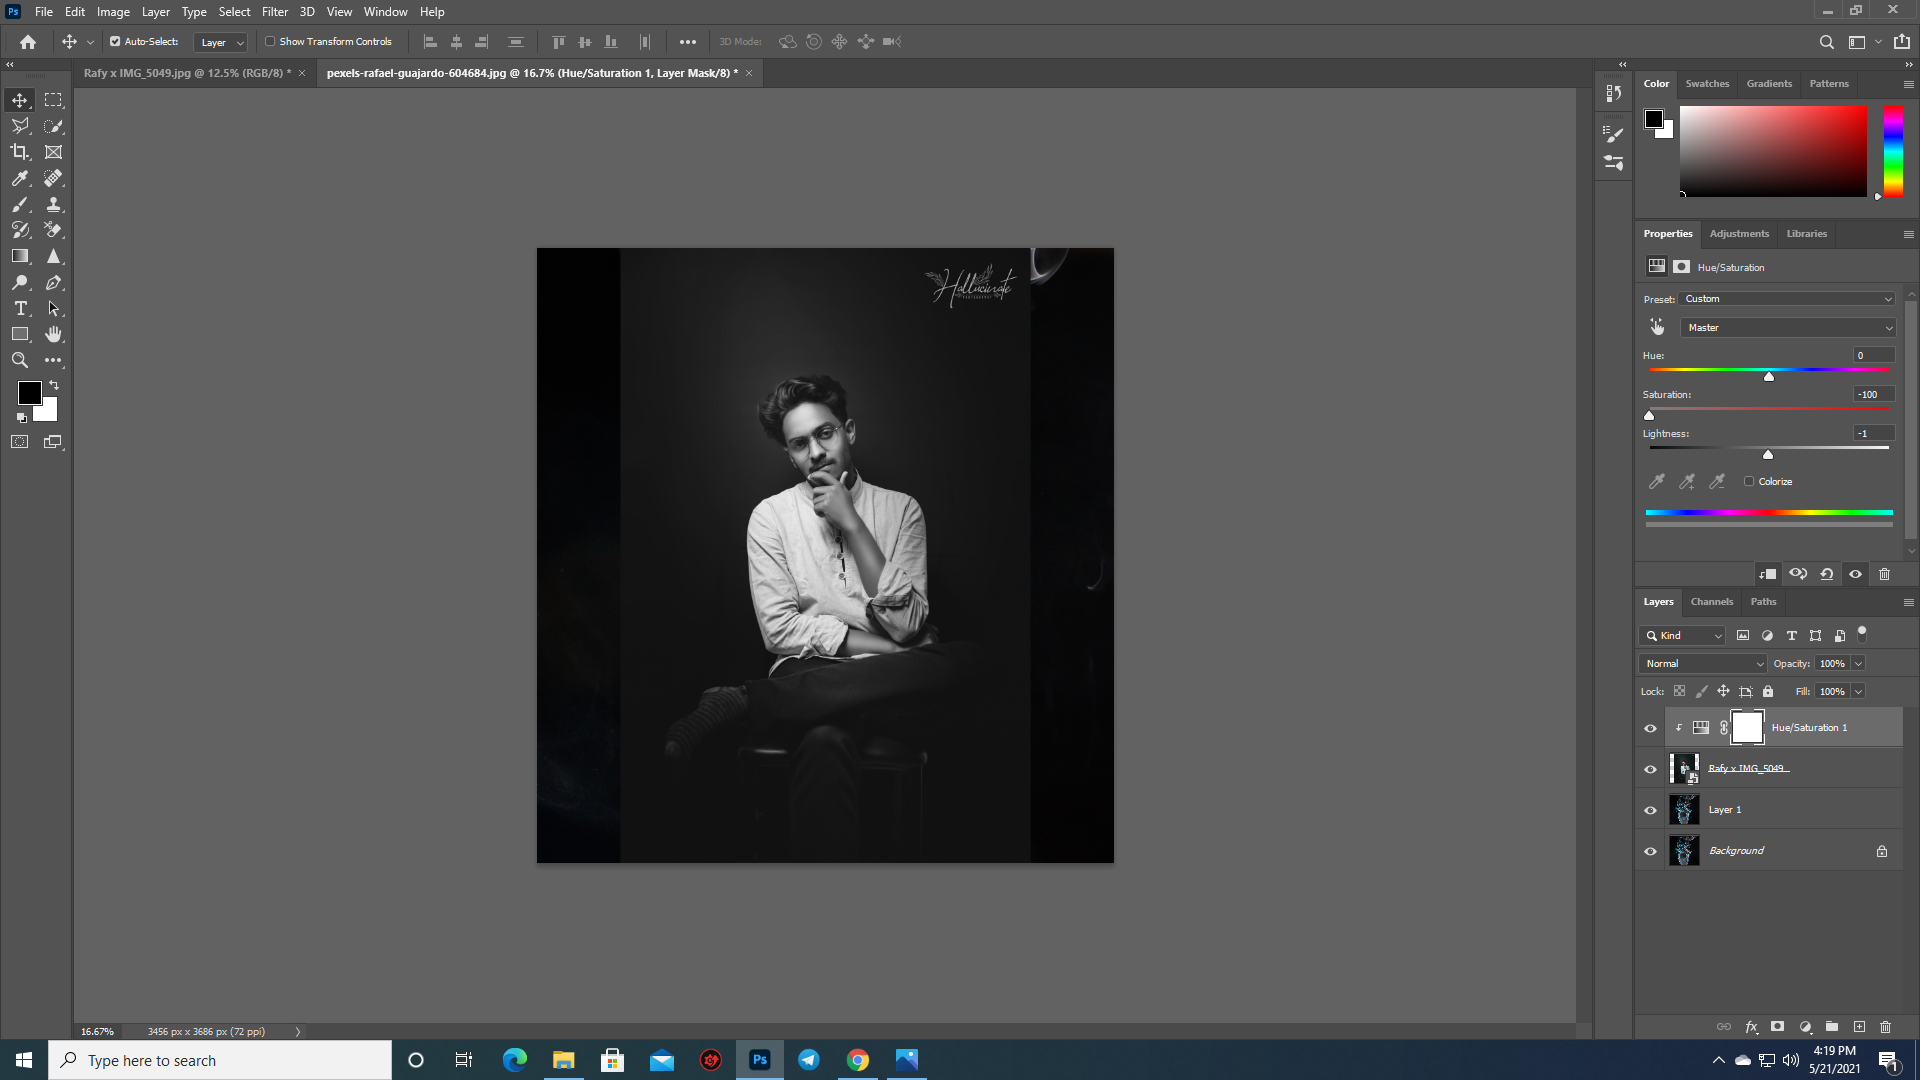This screenshot has width=1920, height=1080.
Task: Open the Filter menu
Action: coord(274,11)
